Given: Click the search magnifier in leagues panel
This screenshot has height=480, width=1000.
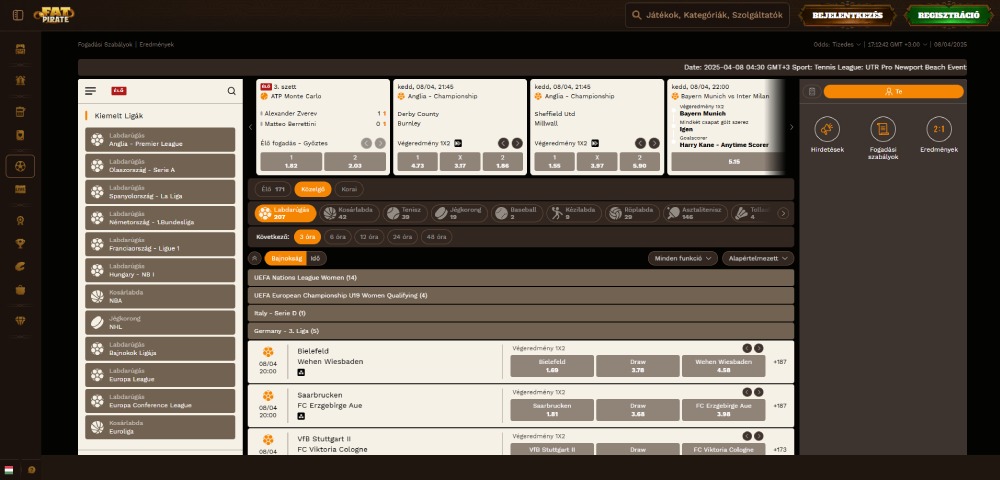Looking at the screenshot, I should click(x=232, y=91).
